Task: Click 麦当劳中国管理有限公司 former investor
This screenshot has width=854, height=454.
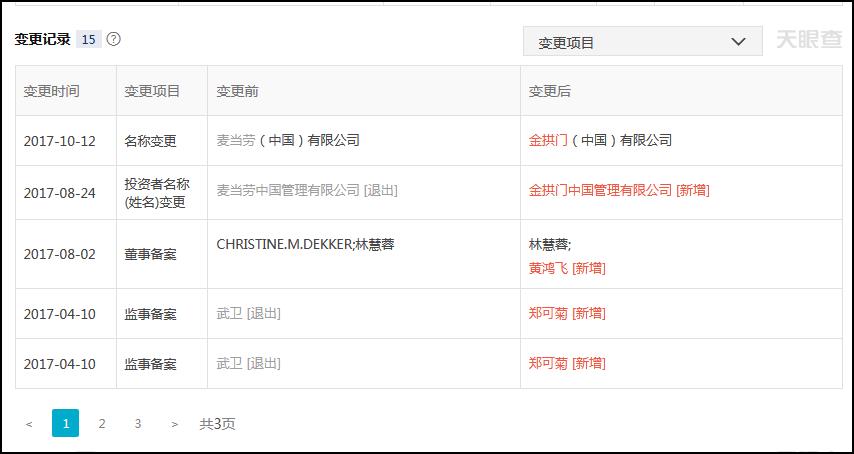Action: [288, 190]
